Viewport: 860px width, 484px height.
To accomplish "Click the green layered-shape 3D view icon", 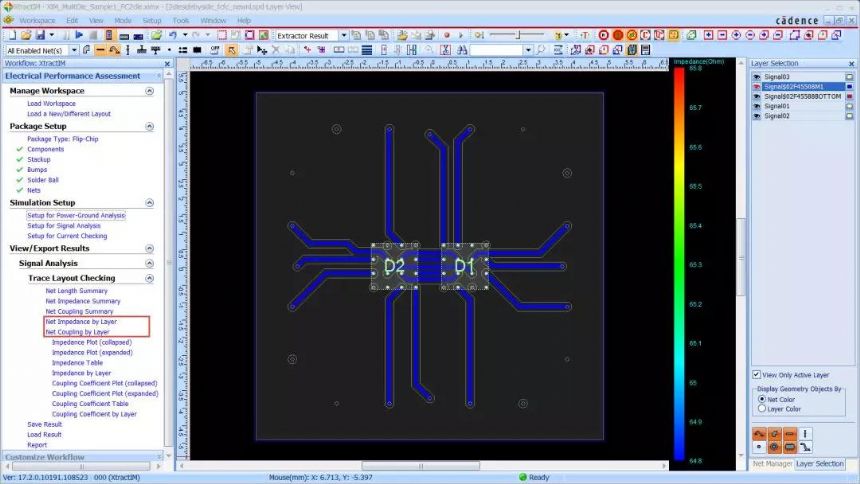I will pyautogui.click(x=692, y=35).
